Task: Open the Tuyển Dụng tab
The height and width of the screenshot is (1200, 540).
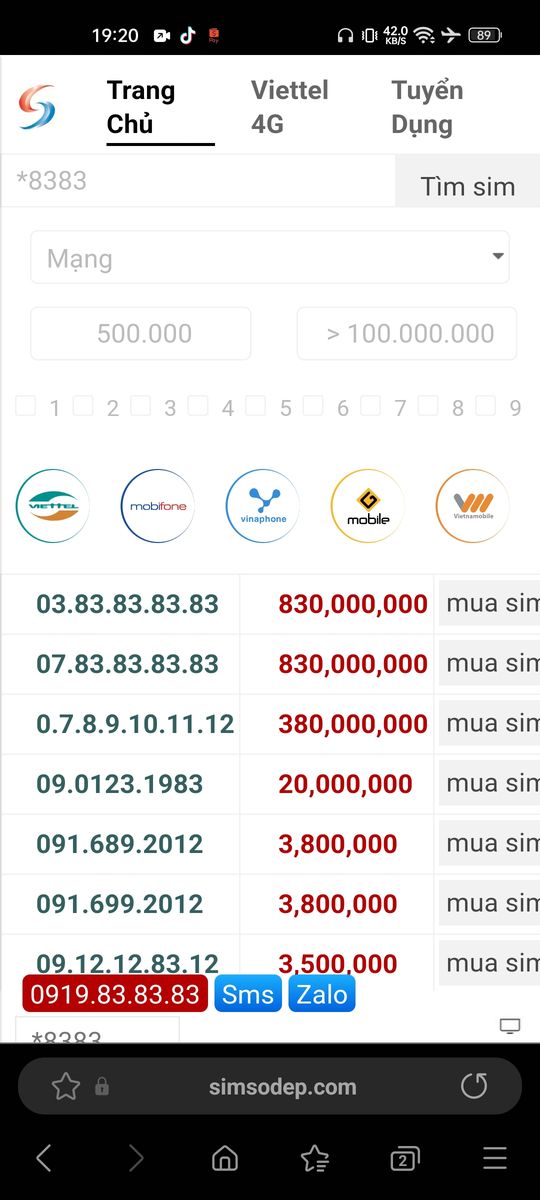Action: coord(427,107)
